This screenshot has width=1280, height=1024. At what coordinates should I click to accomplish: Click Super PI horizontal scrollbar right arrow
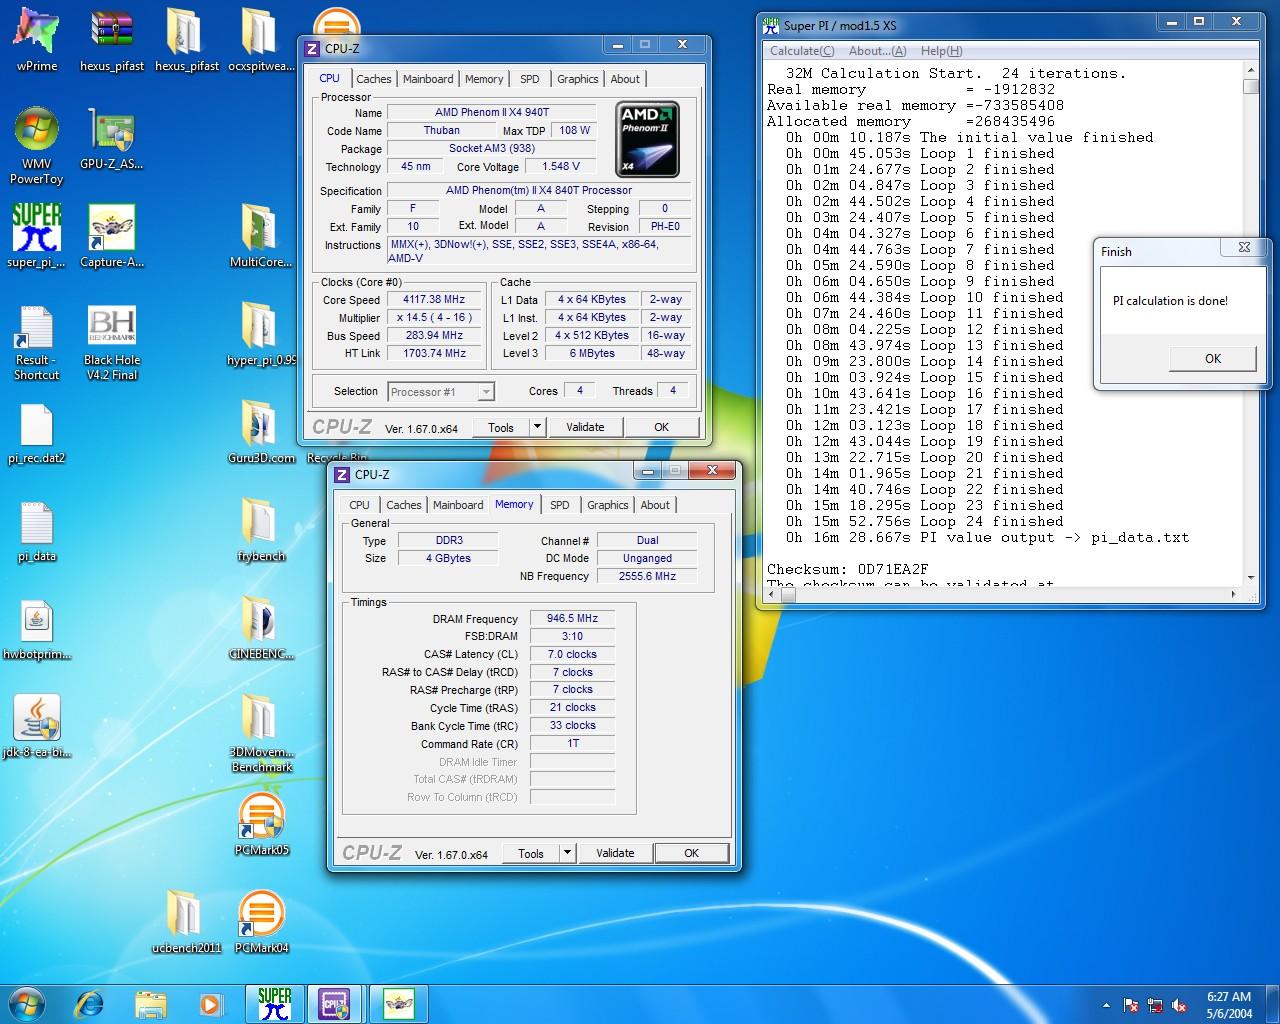coord(1233,594)
